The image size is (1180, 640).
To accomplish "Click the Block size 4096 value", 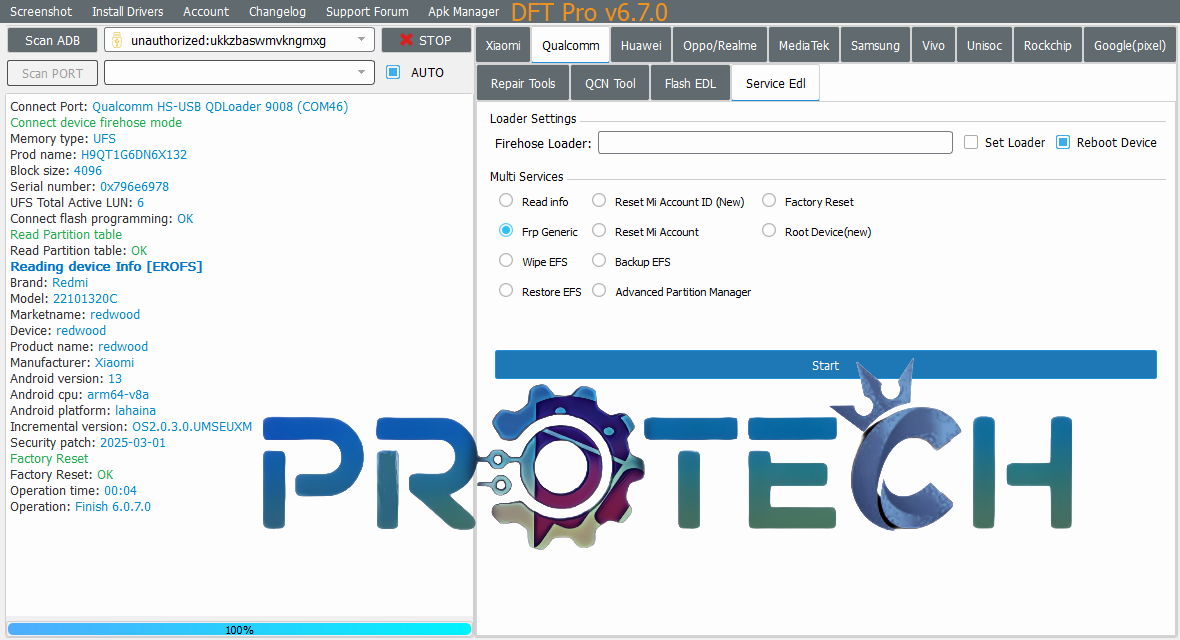I will (88, 170).
